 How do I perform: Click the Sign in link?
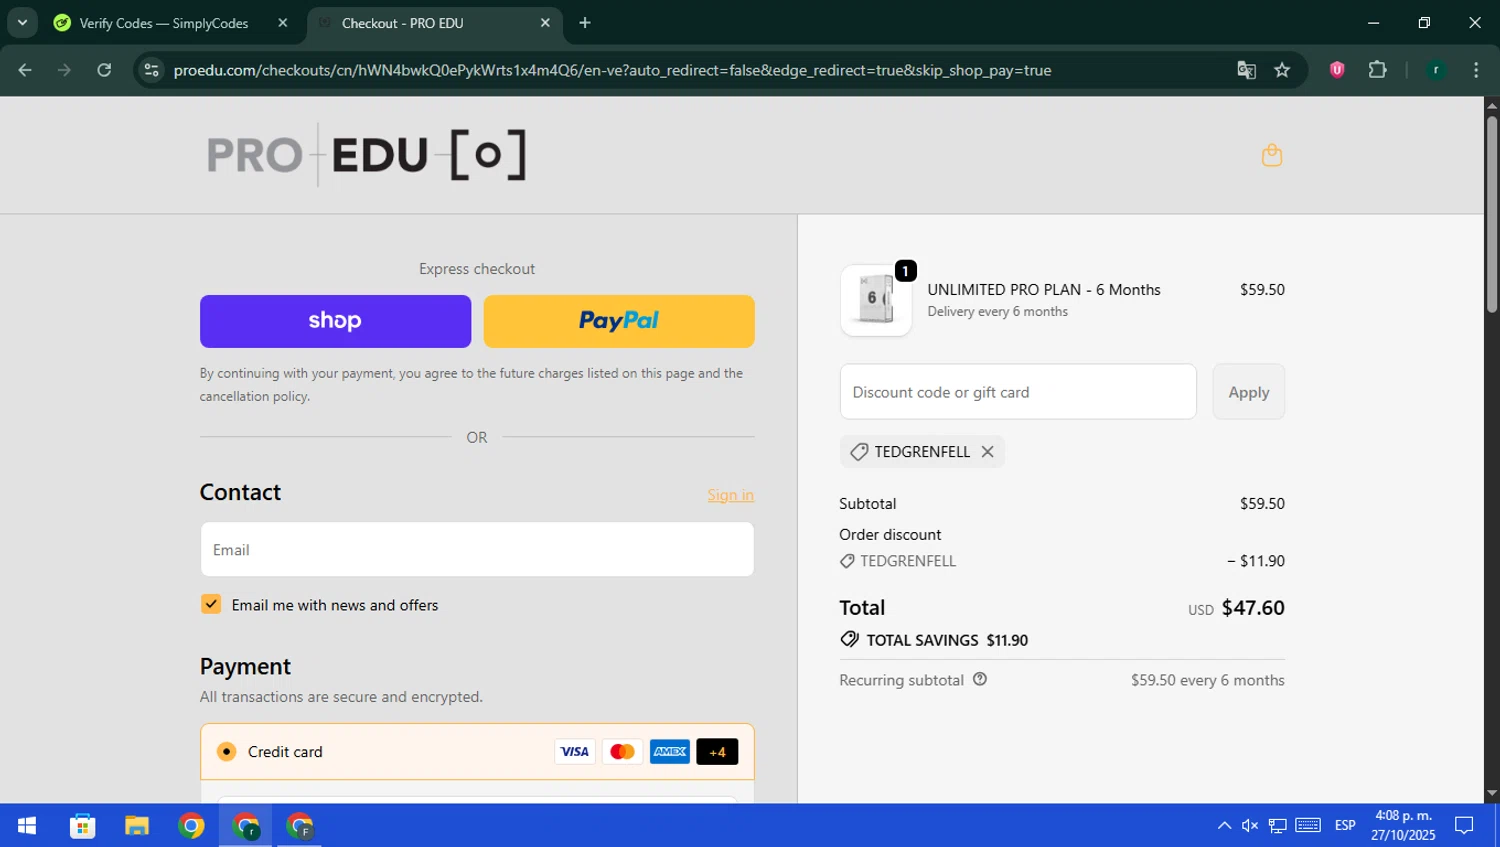click(730, 495)
